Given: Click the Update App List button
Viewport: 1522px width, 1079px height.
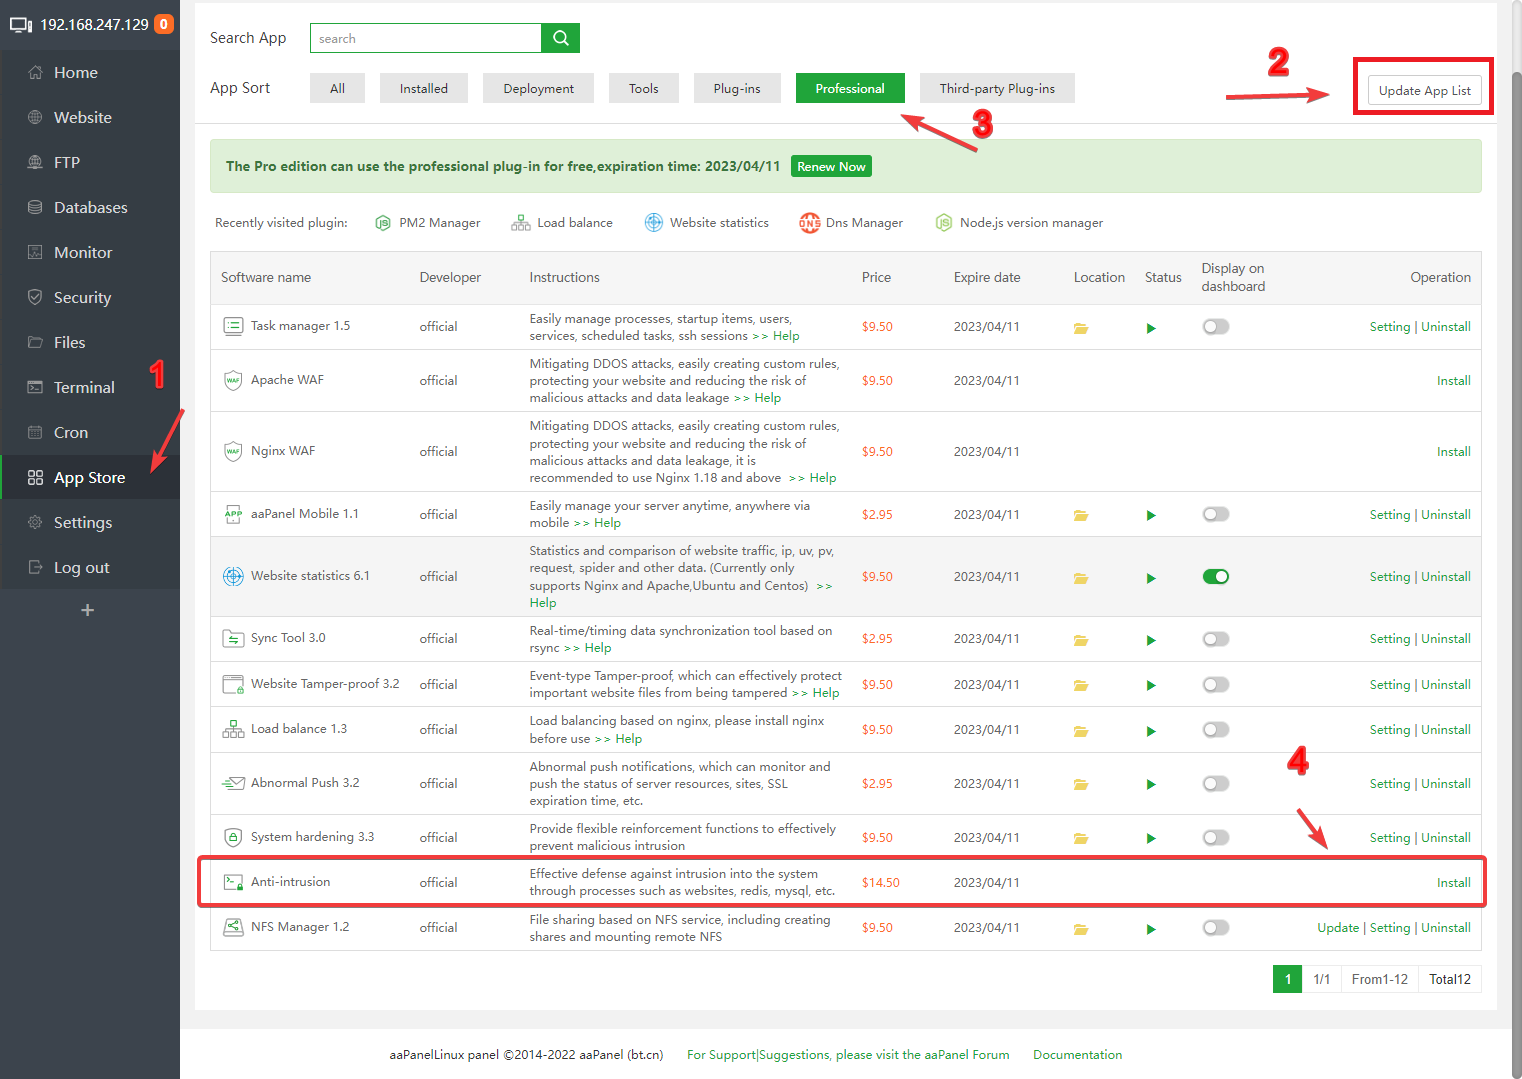Looking at the screenshot, I should [x=1424, y=90].
